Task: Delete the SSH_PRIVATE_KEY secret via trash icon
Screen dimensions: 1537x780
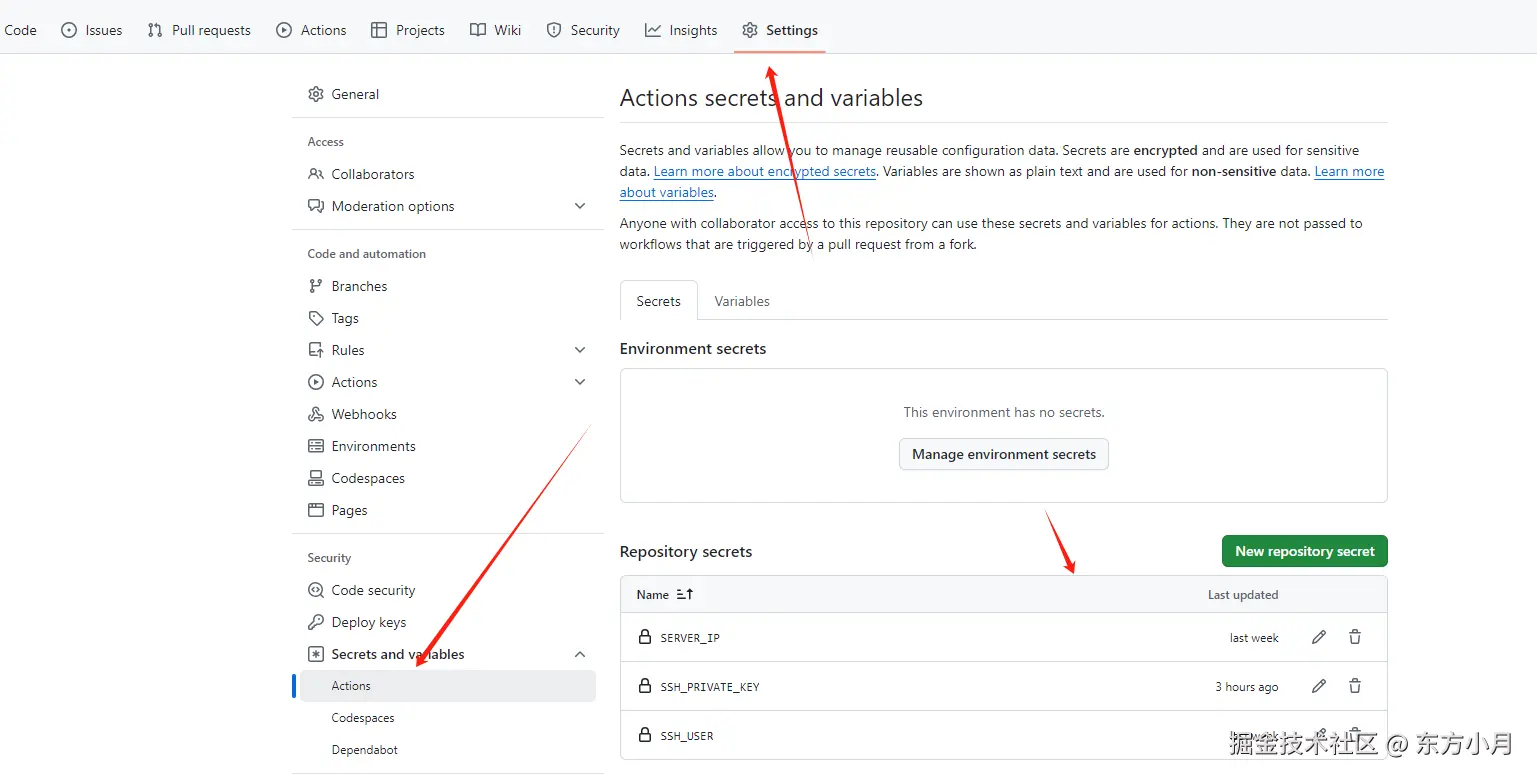Action: (1355, 686)
